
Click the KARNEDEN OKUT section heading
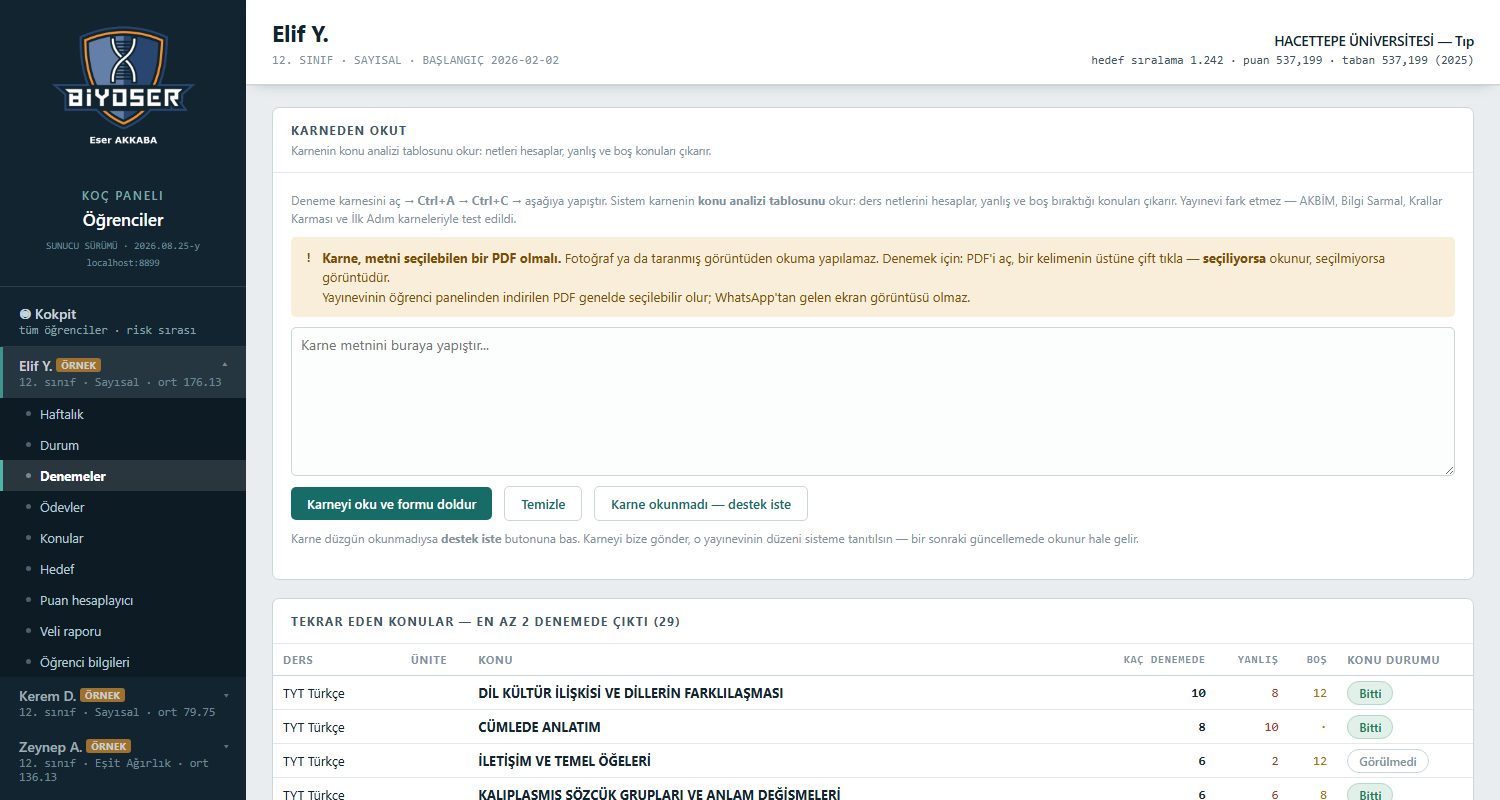(349, 131)
